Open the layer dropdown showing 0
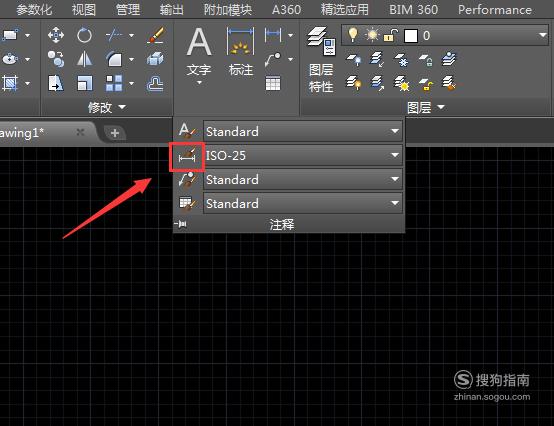Screen dimensions: 554x426 tap(445, 35)
